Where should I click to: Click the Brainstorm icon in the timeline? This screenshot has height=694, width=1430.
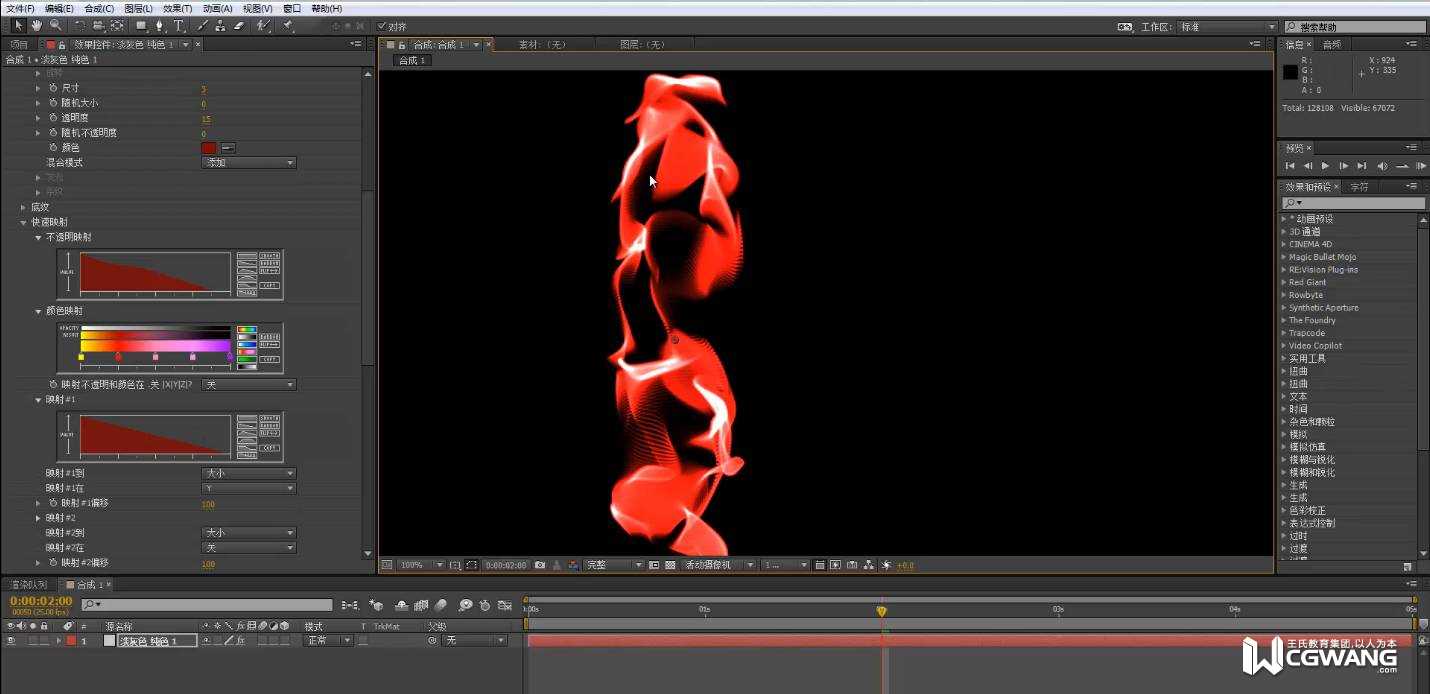[x=465, y=605]
